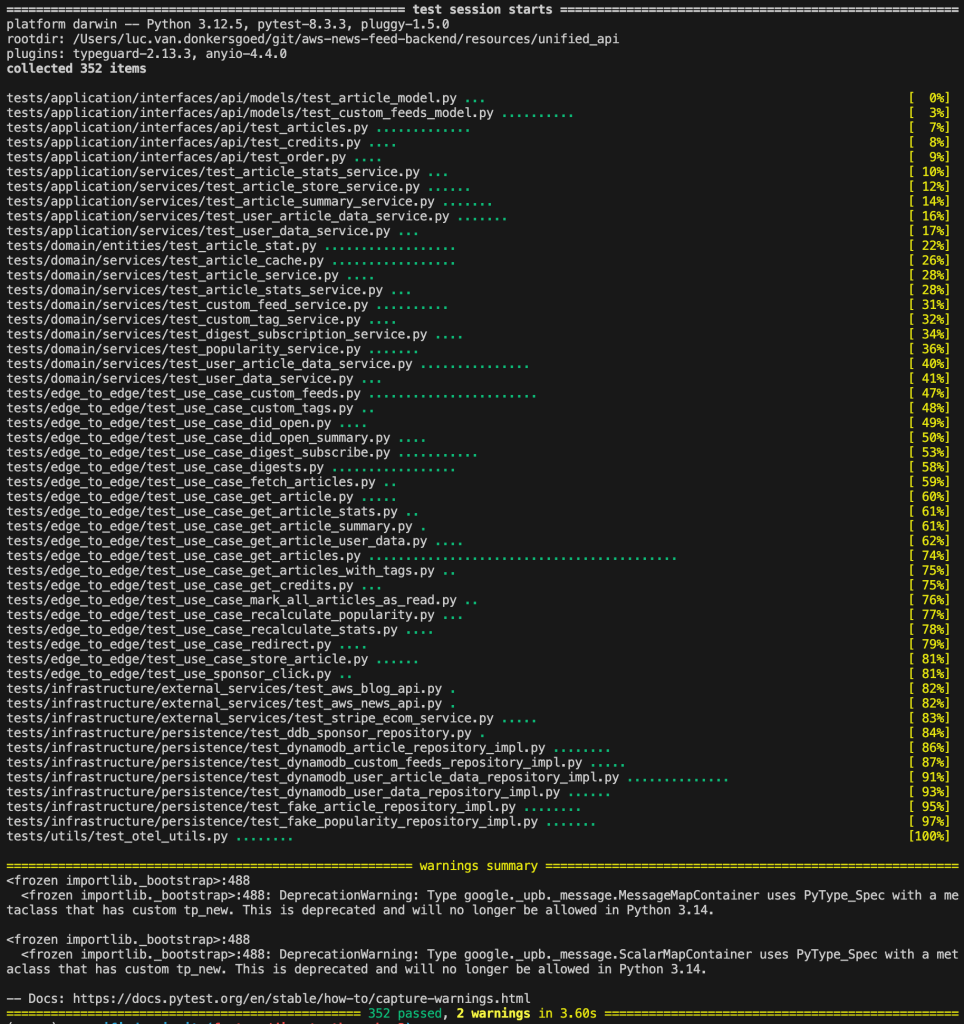
Task: Click the "test session starts" header text
Action: (482, 9)
